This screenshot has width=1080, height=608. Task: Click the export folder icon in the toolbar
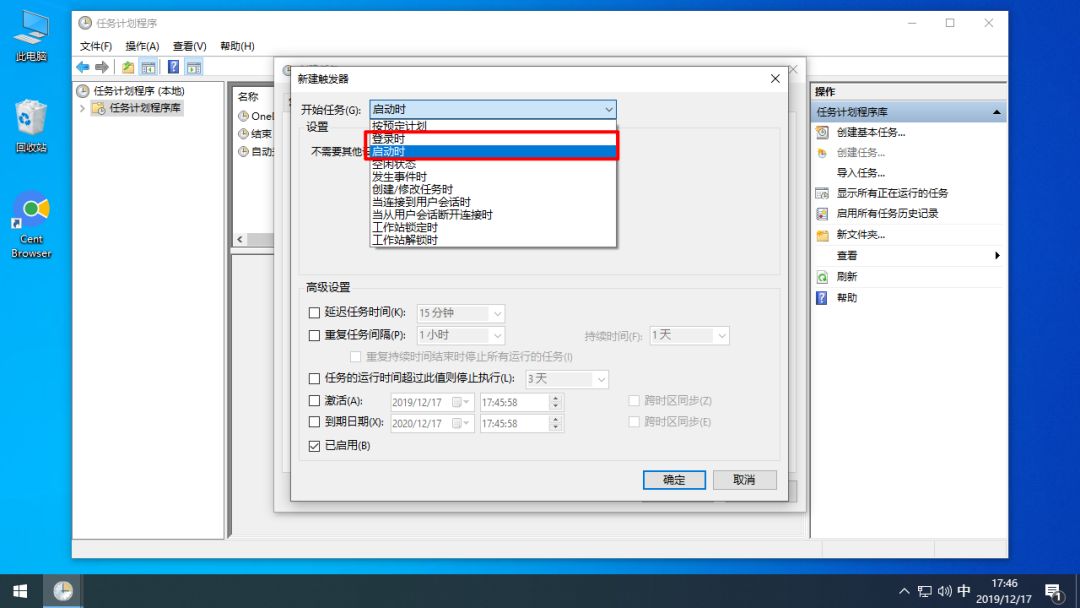[x=127, y=67]
